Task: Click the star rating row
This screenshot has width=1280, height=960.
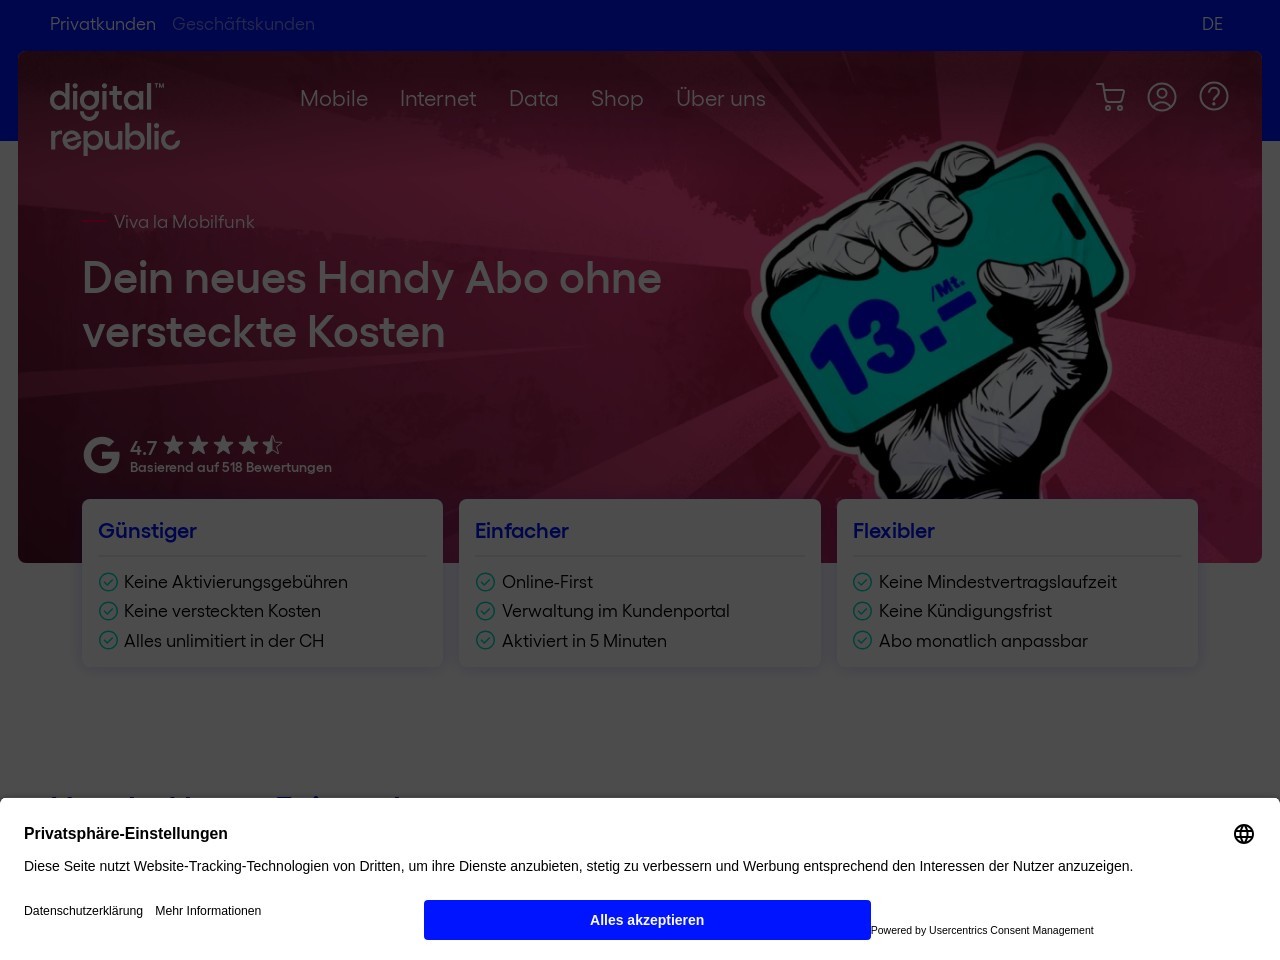Action: [223, 445]
